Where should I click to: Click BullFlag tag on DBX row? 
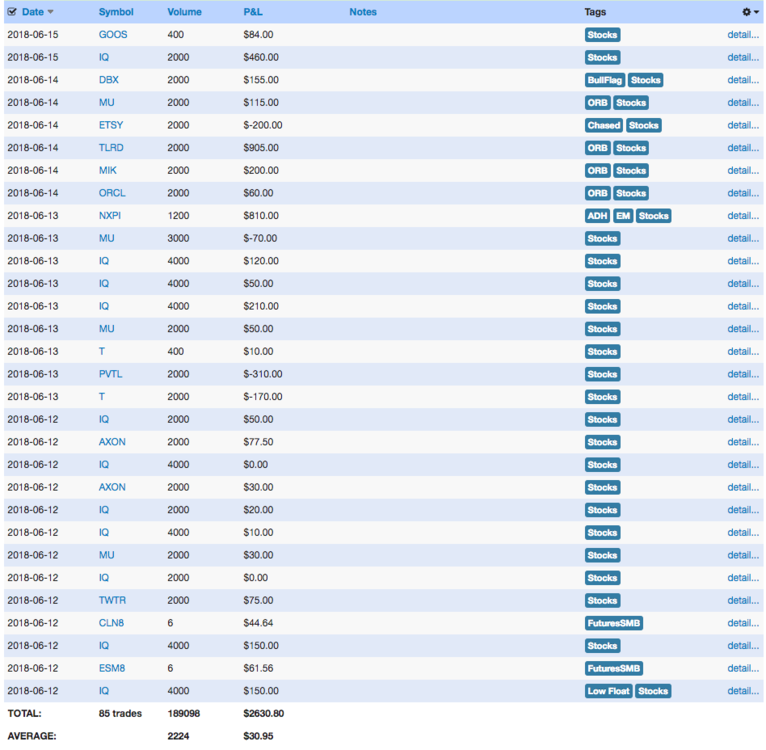coord(604,80)
